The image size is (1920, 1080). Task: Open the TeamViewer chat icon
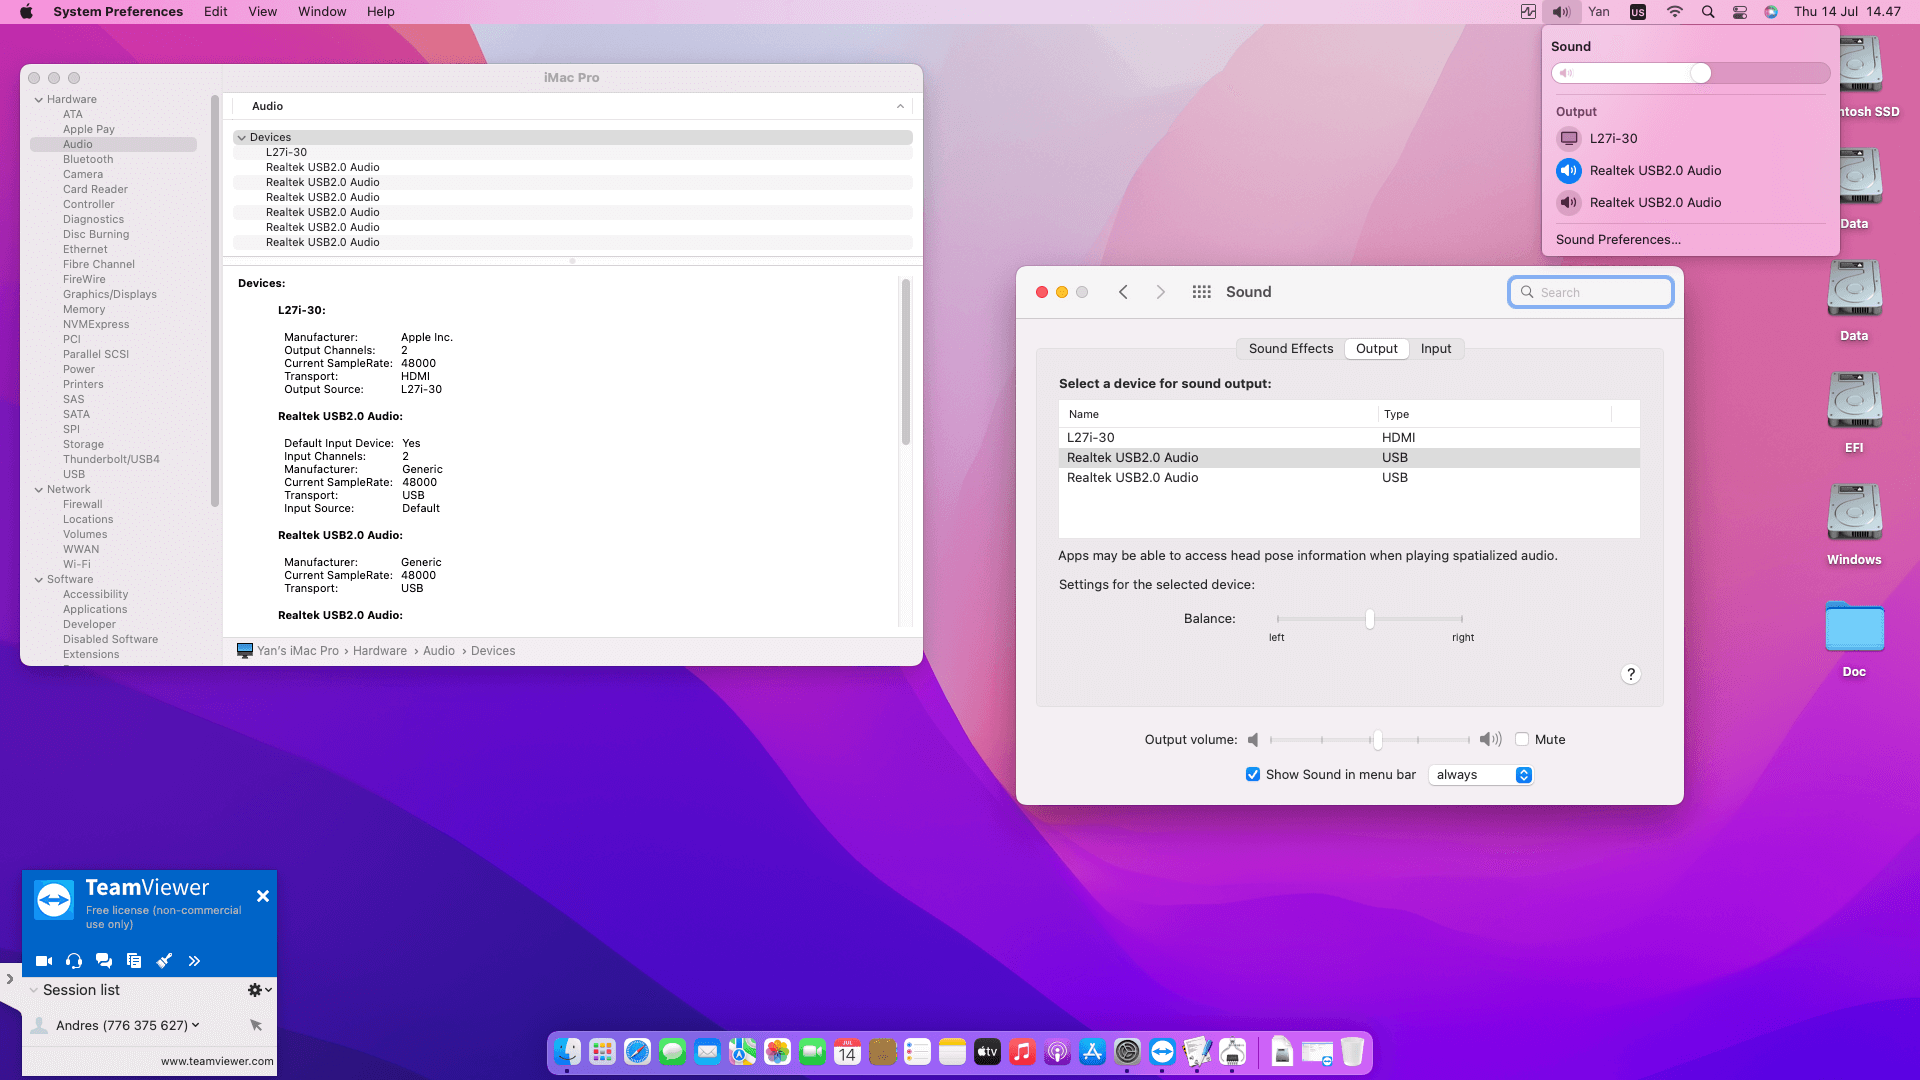pos(104,961)
